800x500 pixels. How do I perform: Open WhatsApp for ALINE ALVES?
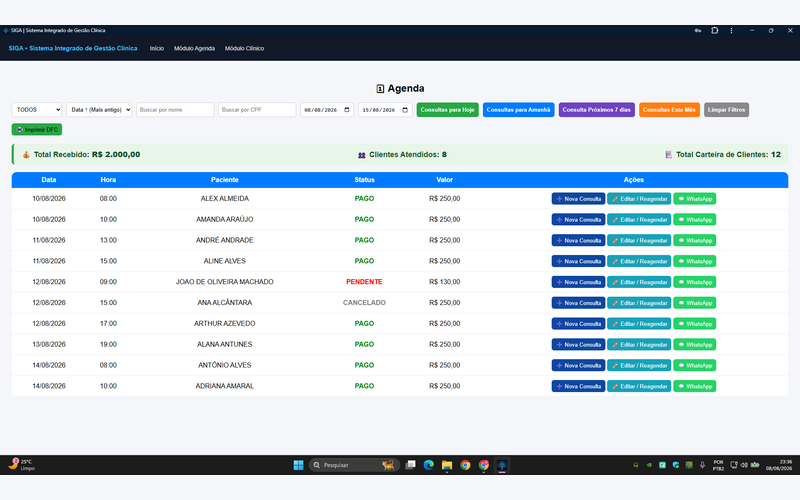pos(694,261)
